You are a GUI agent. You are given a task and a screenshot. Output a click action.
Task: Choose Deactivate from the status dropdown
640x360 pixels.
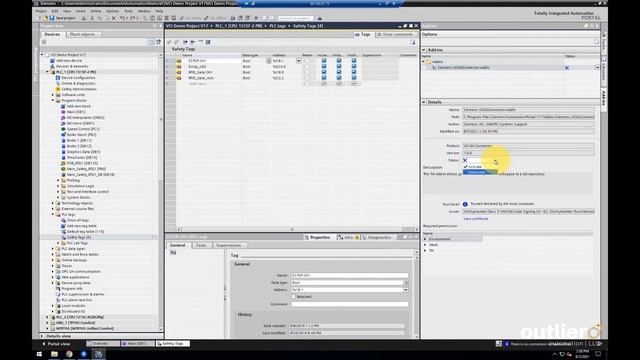(480, 172)
